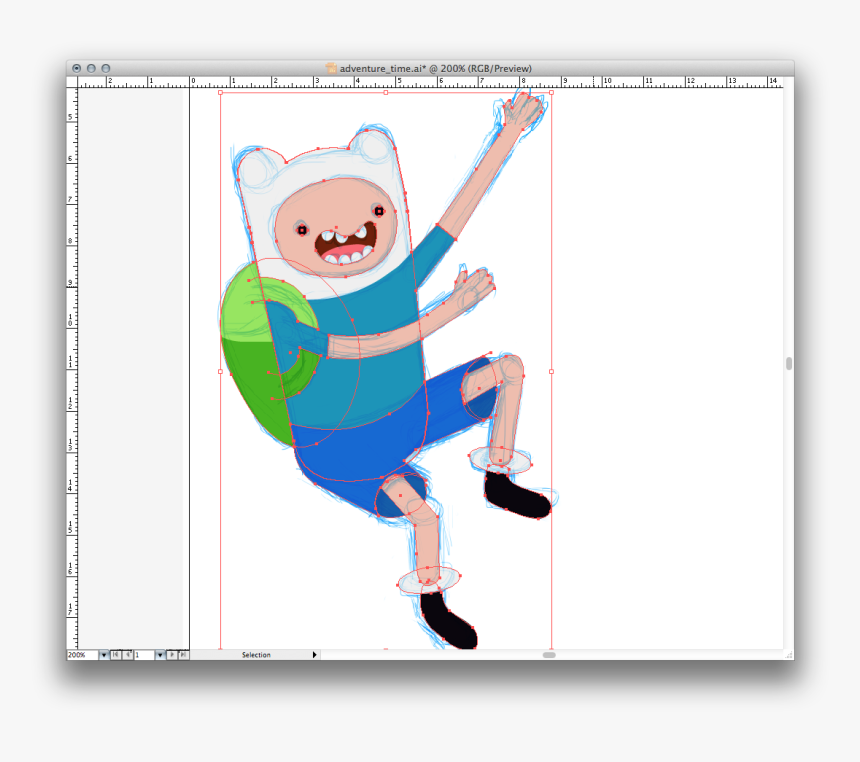860x762 pixels.
Task: Select the character's open mouth shape
Action: (x=346, y=243)
